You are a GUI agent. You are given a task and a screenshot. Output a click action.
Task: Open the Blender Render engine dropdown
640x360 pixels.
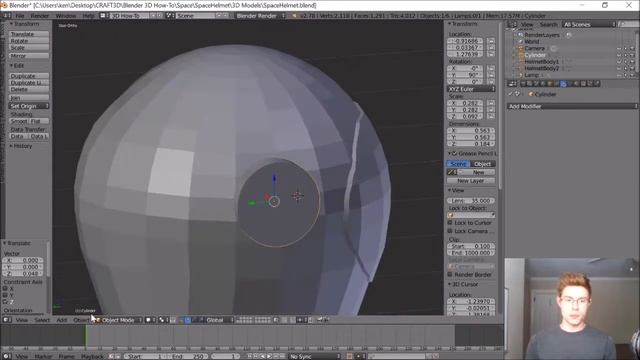[260, 16]
